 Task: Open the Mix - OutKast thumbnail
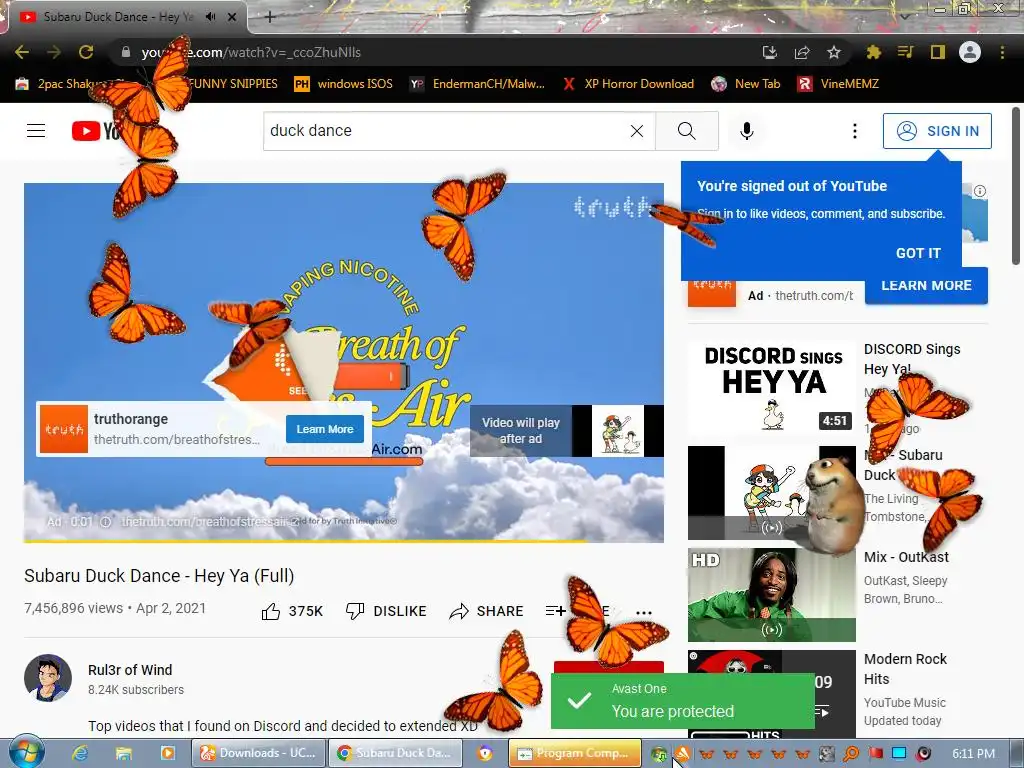click(771, 594)
